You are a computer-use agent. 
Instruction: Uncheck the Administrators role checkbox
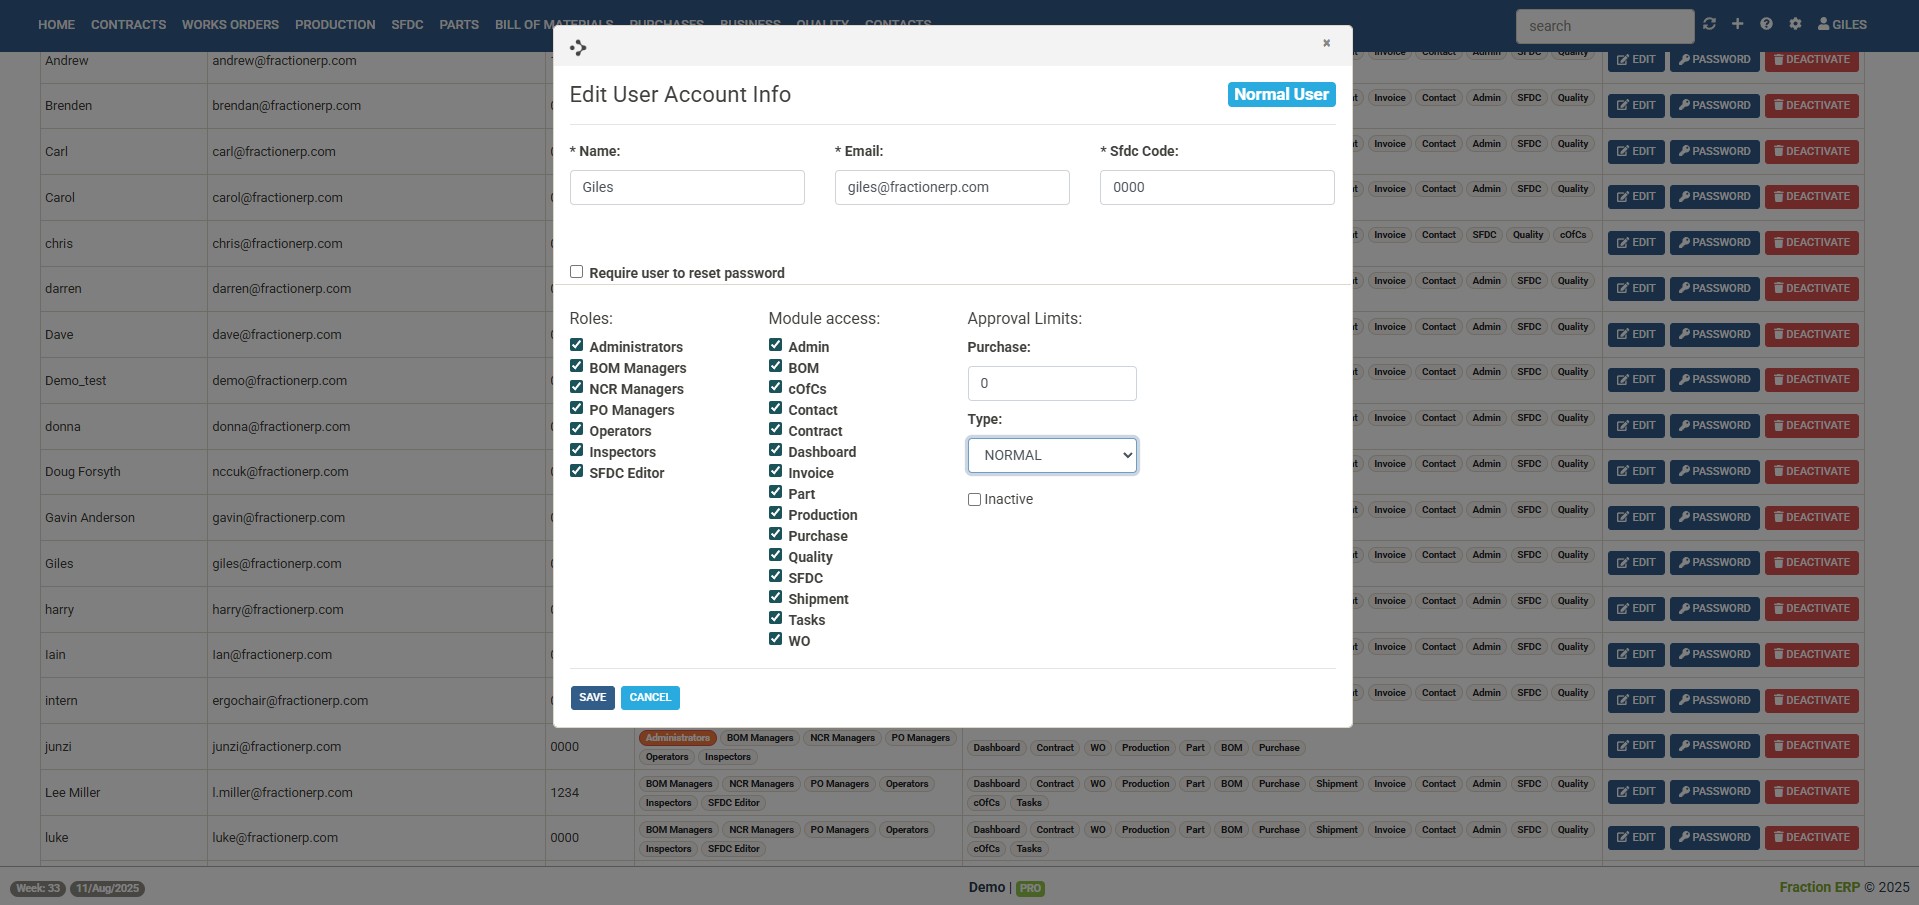point(576,344)
